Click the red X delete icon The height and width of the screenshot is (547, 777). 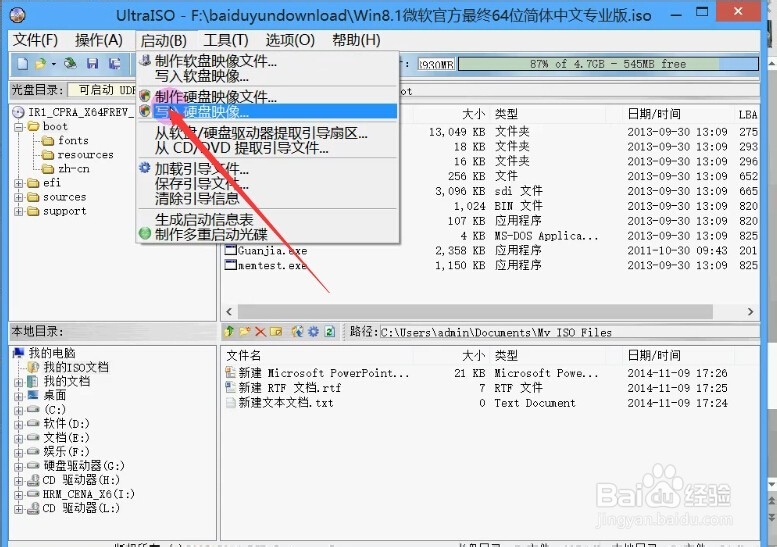coord(260,331)
